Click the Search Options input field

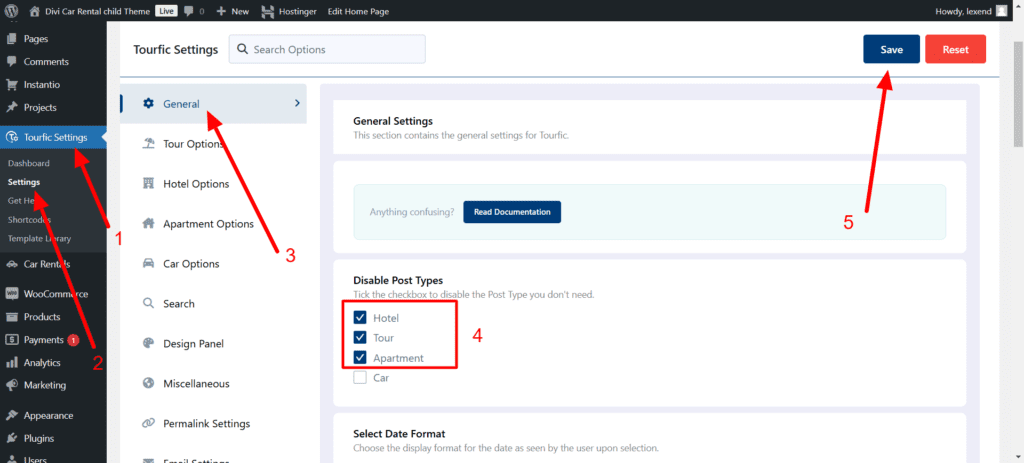point(327,49)
